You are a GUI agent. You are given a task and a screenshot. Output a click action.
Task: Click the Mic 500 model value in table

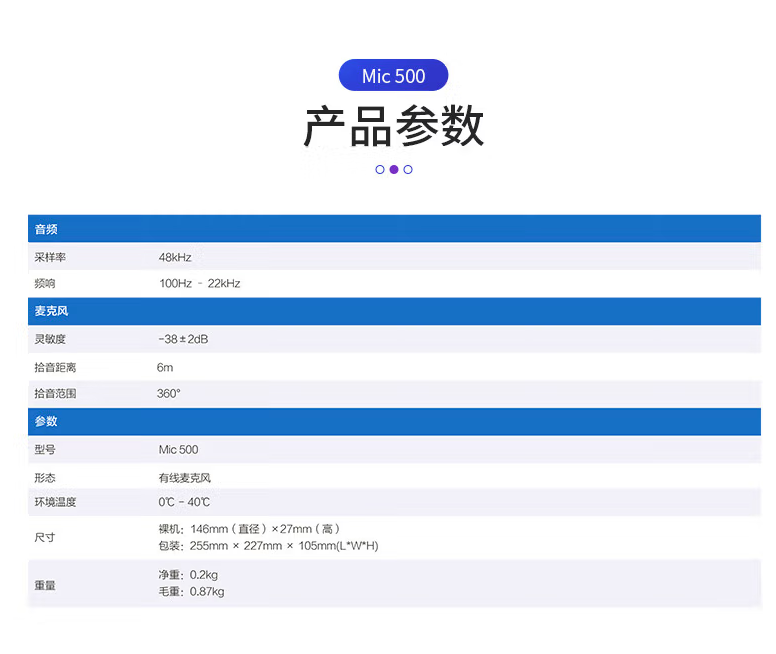[178, 450]
